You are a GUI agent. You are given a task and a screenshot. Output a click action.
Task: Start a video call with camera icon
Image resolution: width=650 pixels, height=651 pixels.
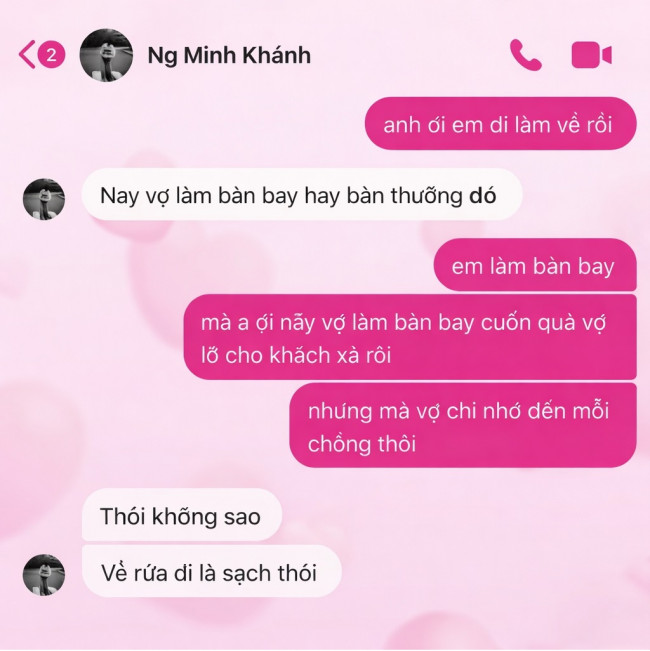coord(591,55)
